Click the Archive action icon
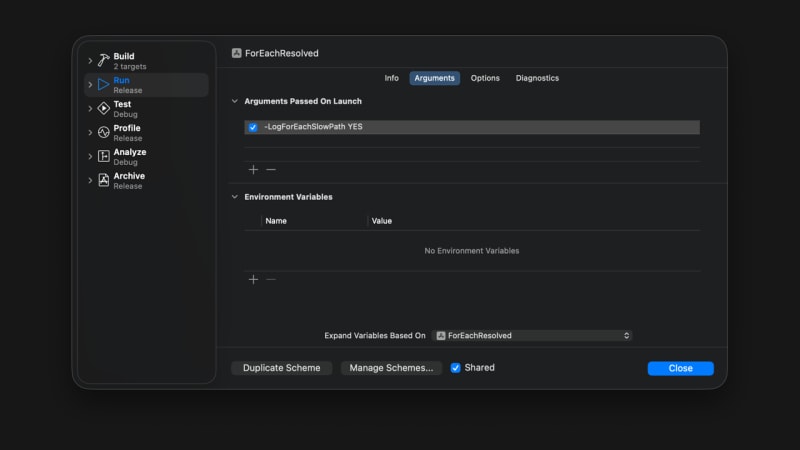The height and width of the screenshot is (450, 800). pos(104,180)
